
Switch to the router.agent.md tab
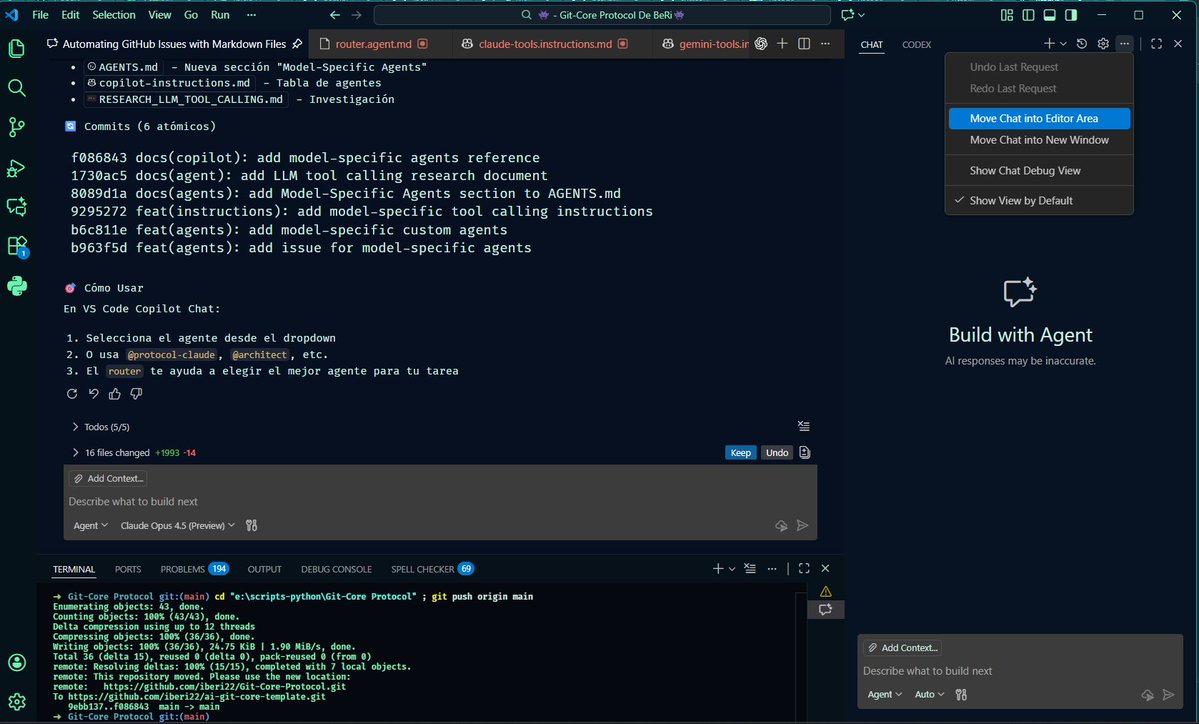pyautogui.click(x=373, y=44)
